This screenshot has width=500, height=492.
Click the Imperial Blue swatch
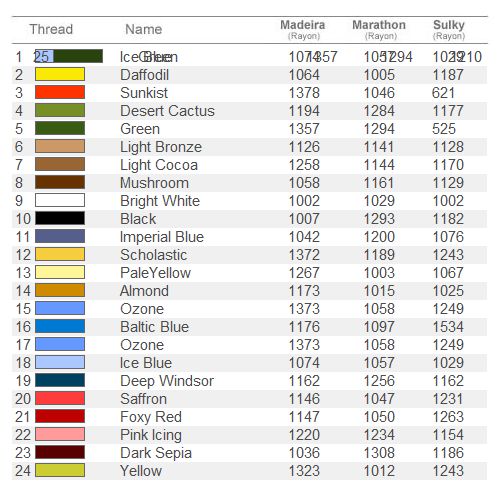[60, 236]
